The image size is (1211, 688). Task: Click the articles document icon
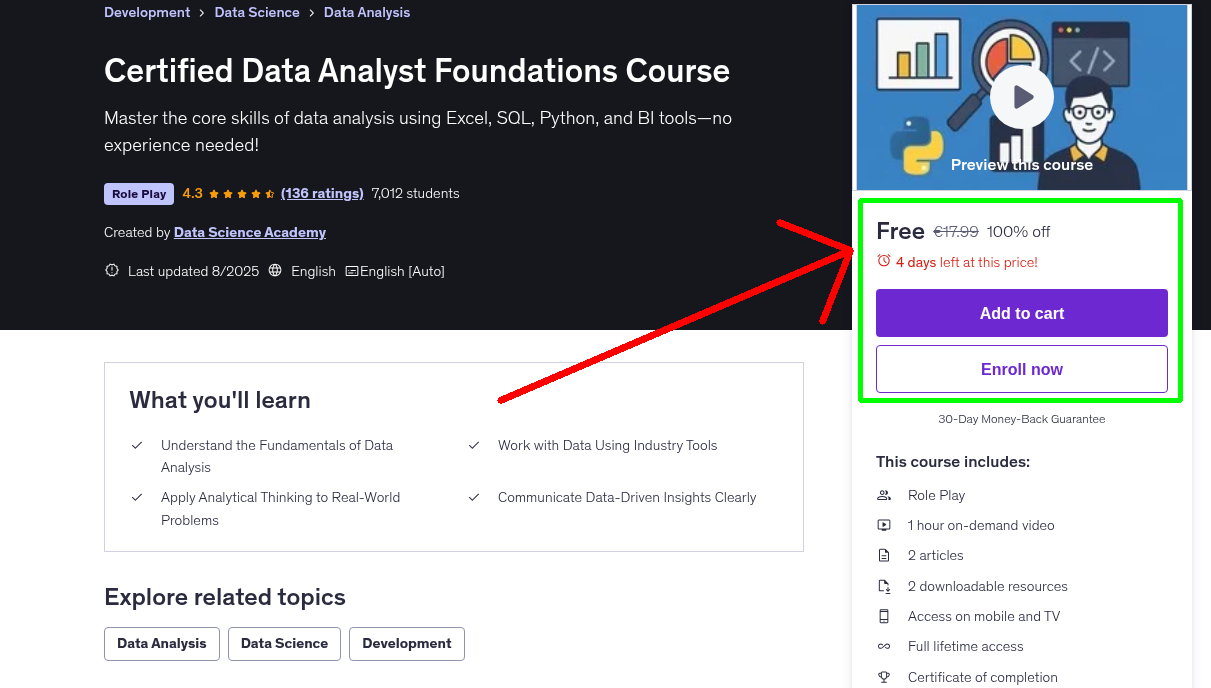point(884,555)
